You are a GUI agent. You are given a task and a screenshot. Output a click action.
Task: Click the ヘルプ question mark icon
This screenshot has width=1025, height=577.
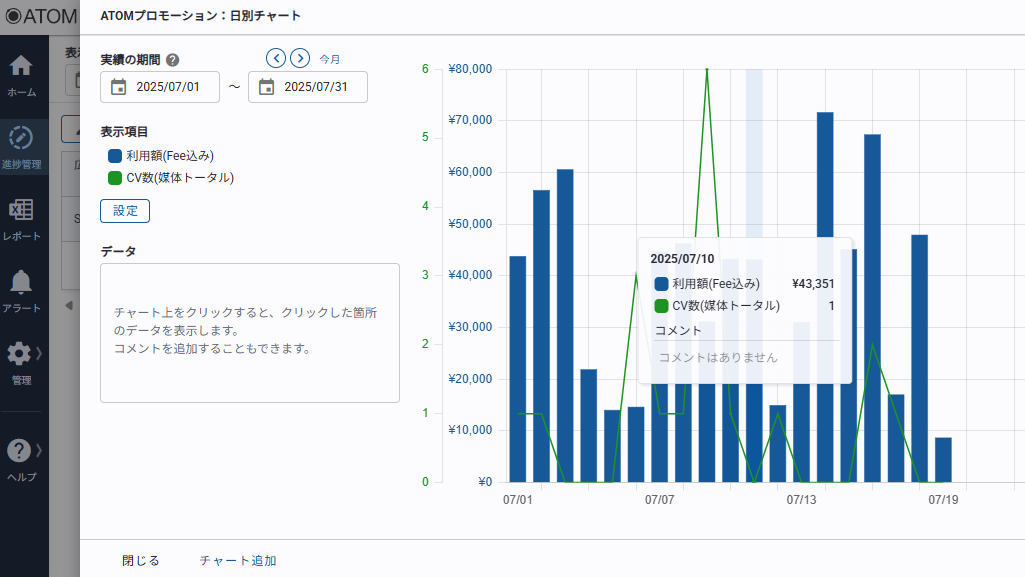coord(19,451)
